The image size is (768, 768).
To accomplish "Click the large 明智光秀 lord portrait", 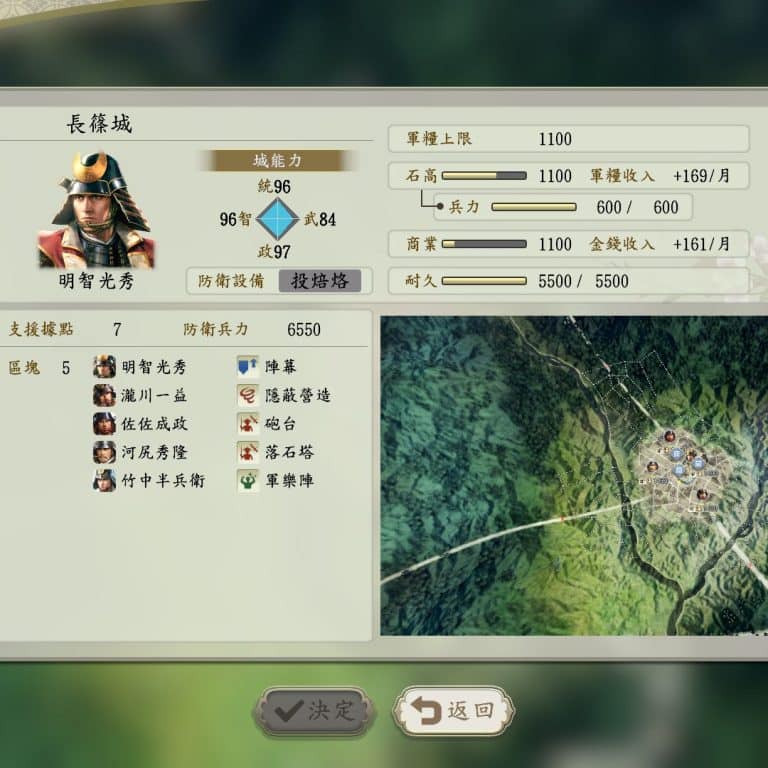I will pos(96,210).
